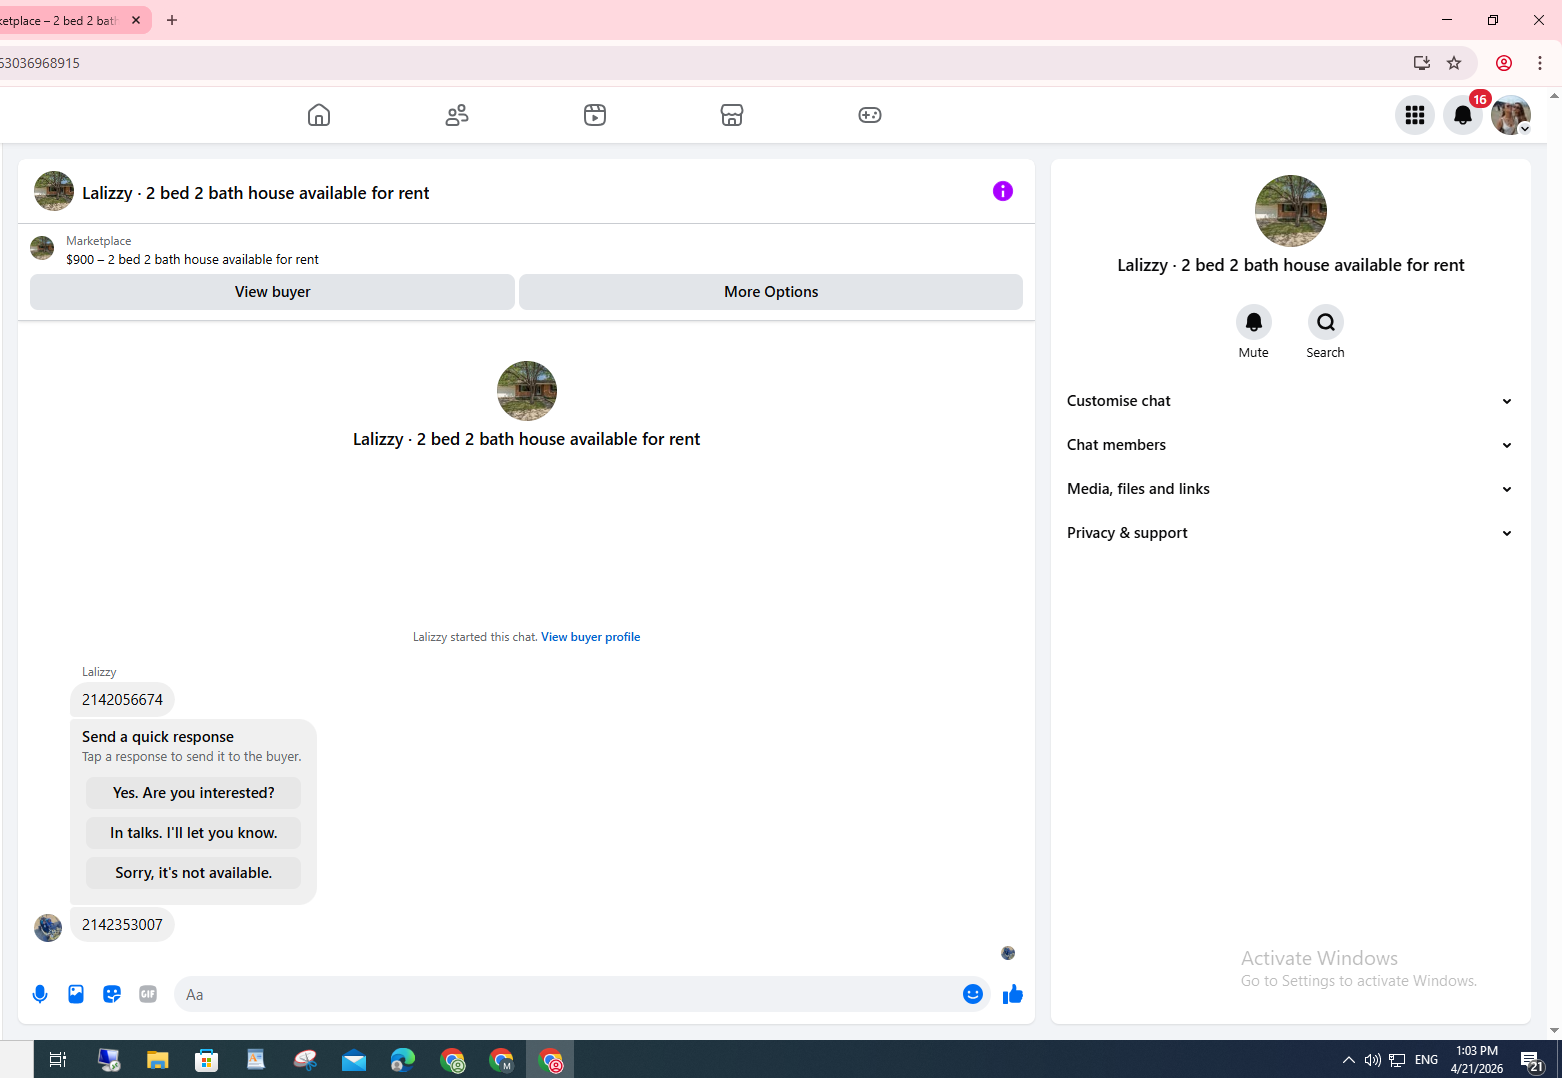
Task: Open Task View on the taskbar
Action: [58, 1060]
